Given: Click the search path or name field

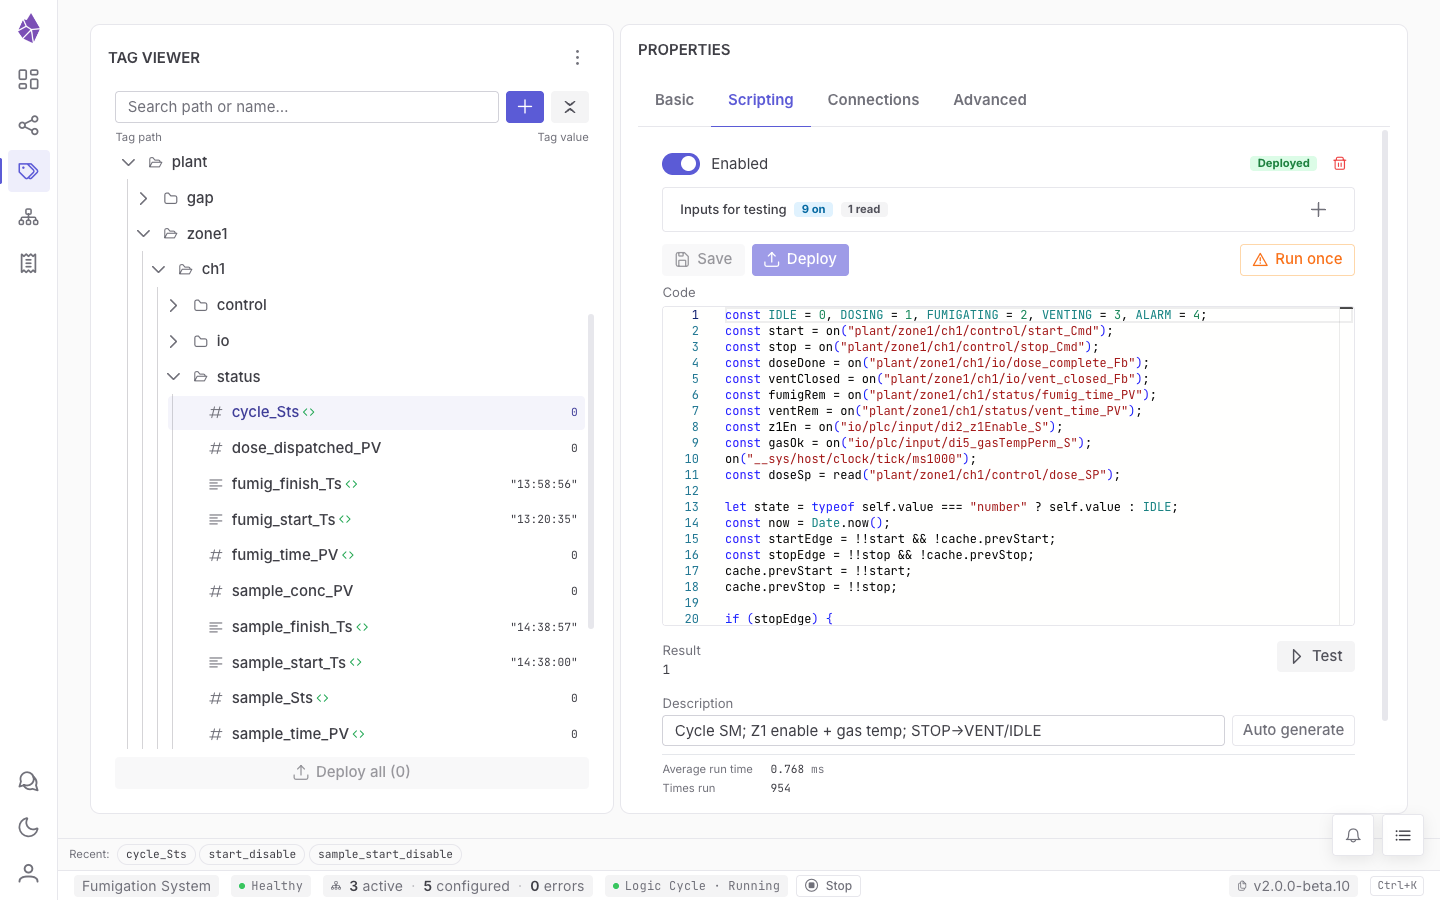Looking at the screenshot, I should click(x=307, y=107).
